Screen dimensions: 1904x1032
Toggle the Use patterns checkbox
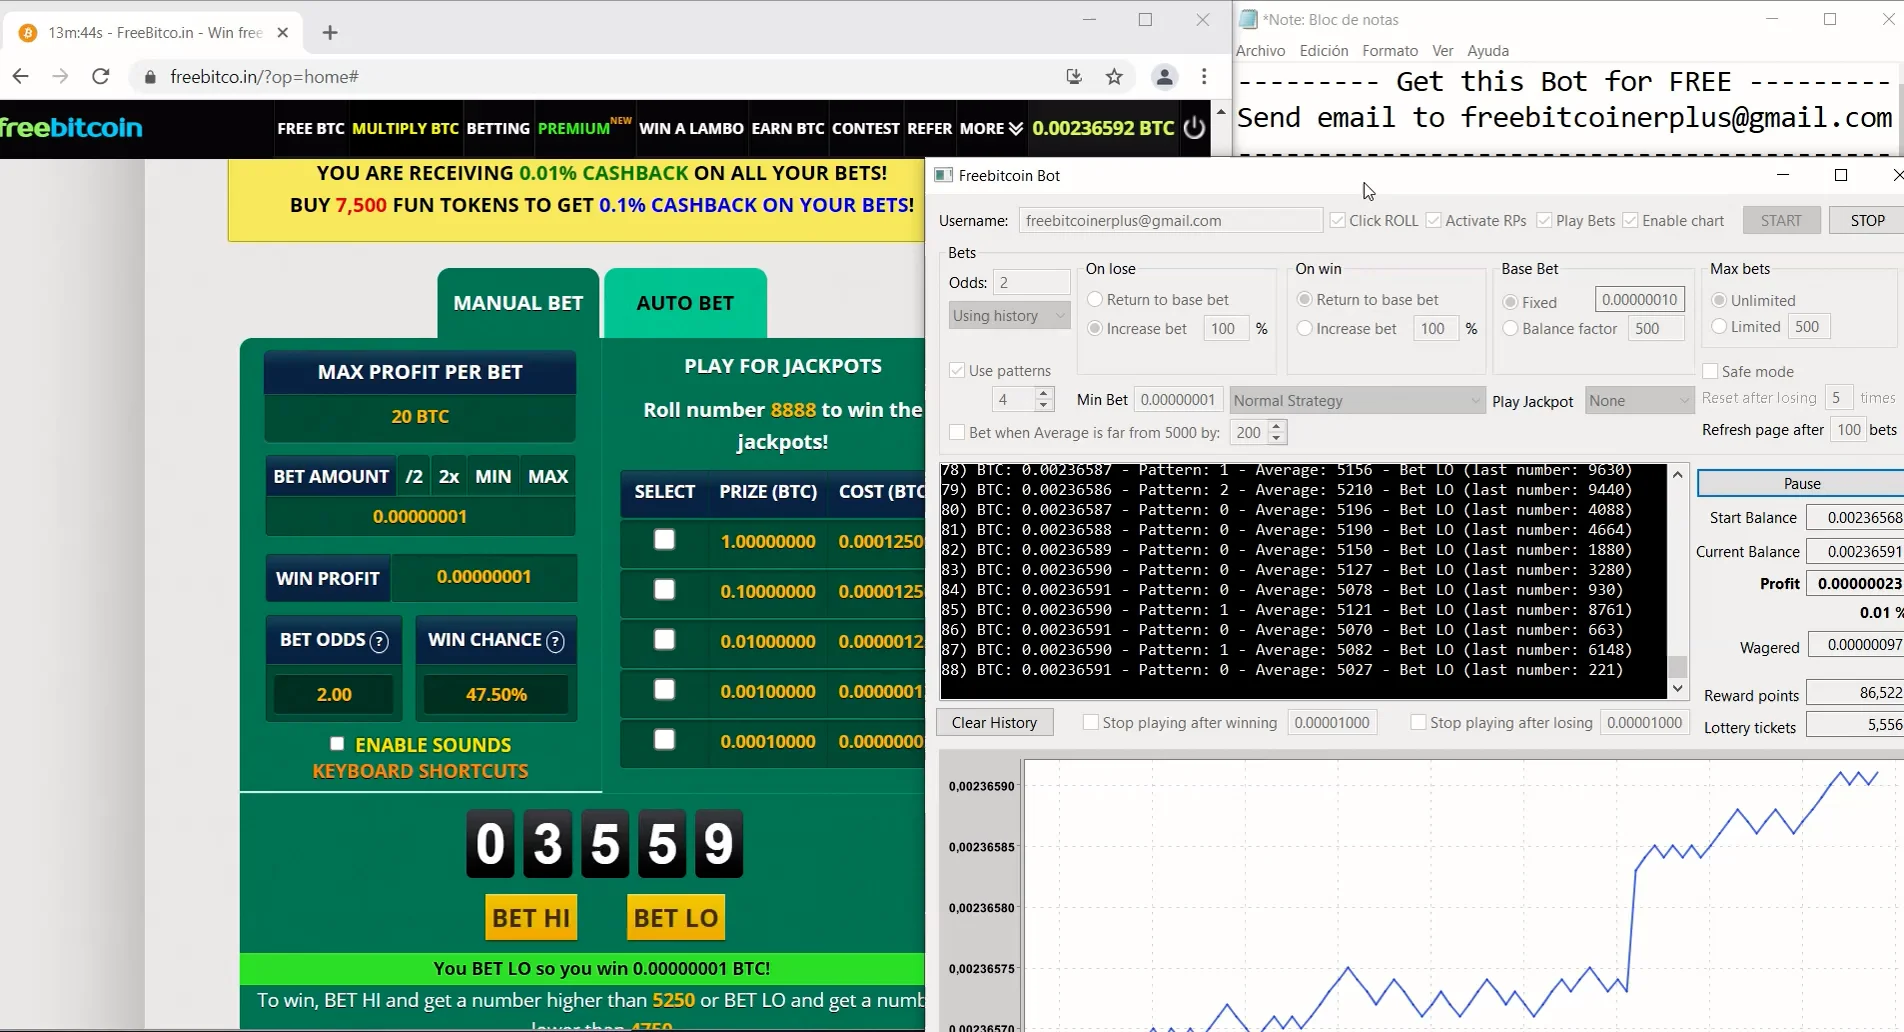pyautogui.click(x=957, y=370)
